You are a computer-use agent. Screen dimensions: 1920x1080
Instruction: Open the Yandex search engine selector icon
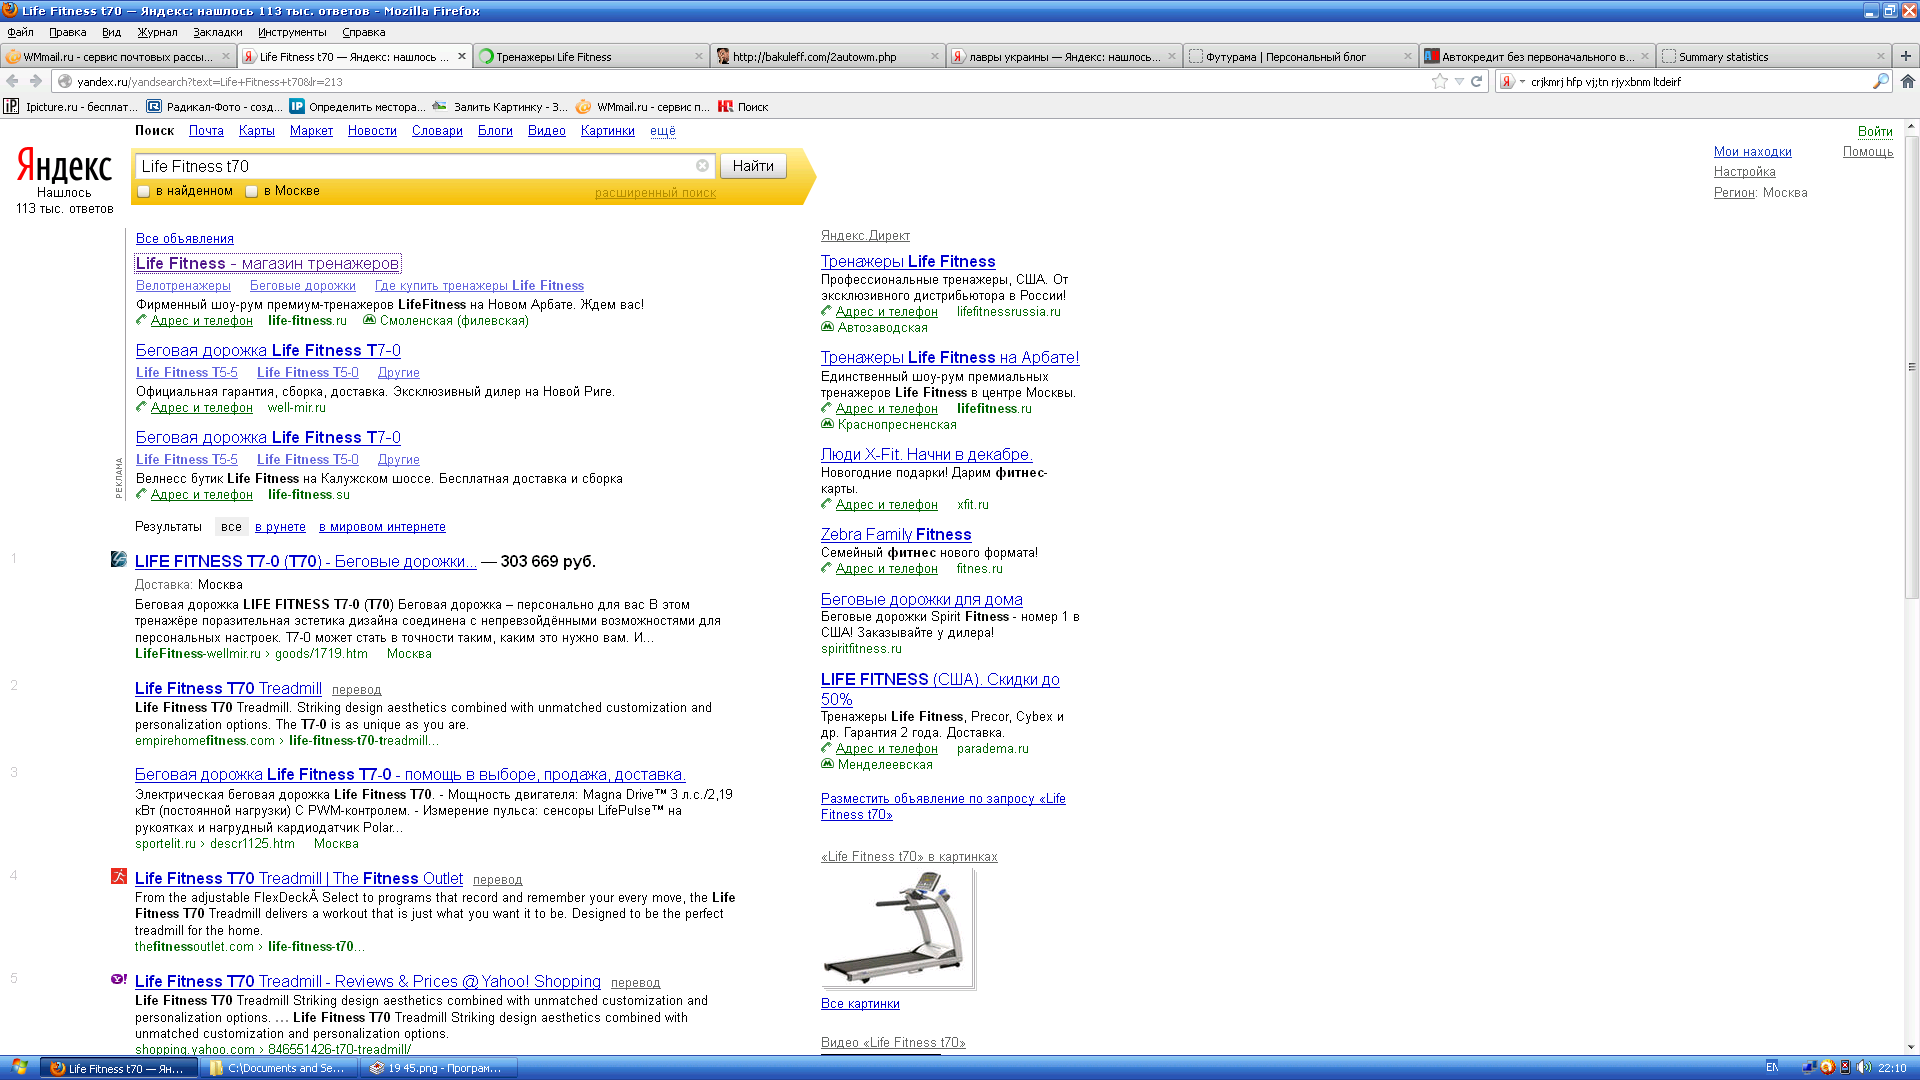tap(1507, 81)
